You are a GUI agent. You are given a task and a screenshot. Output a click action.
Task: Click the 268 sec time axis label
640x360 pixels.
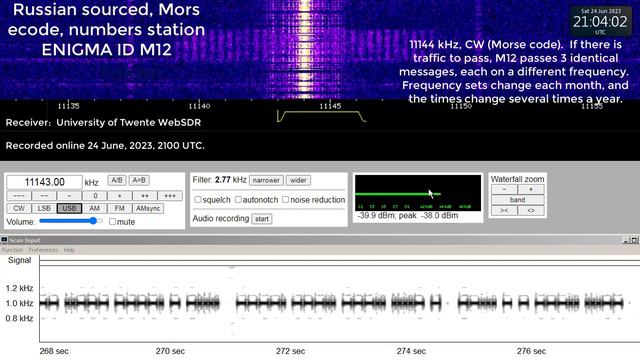(x=54, y=351)
